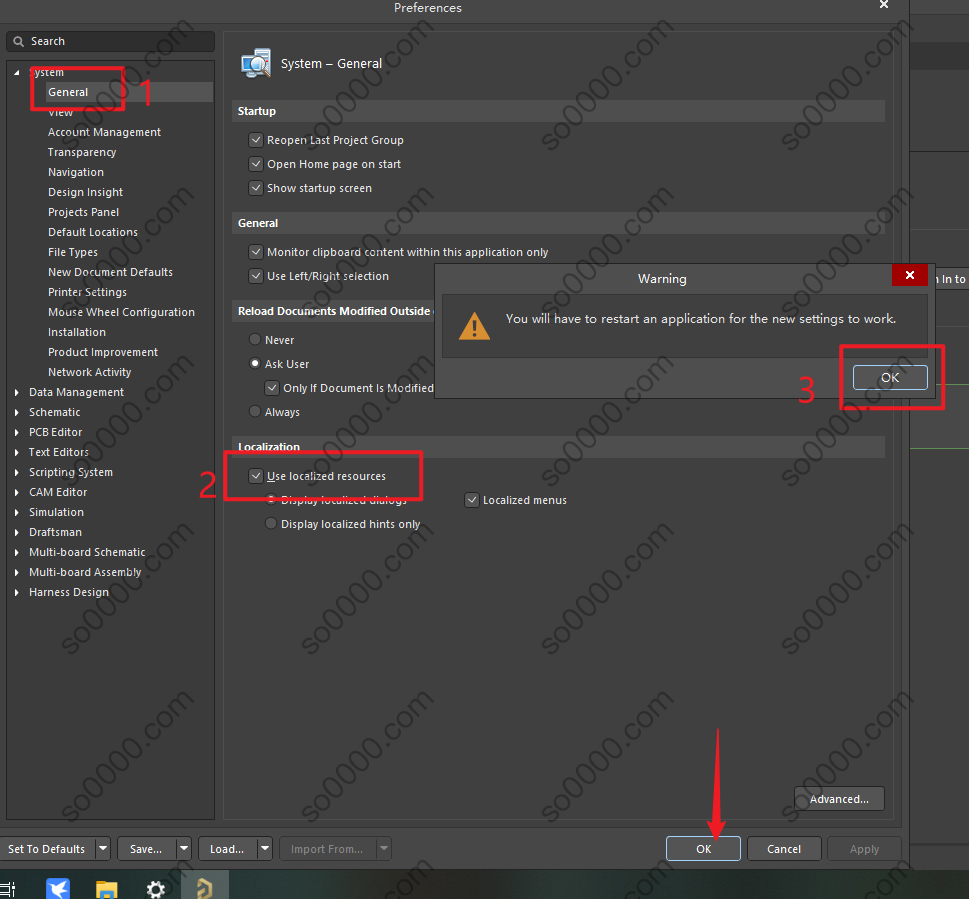Uncheck Show startup screen
Screen dimensions: 969x899
pyautogui.click(x=256, y=188)
